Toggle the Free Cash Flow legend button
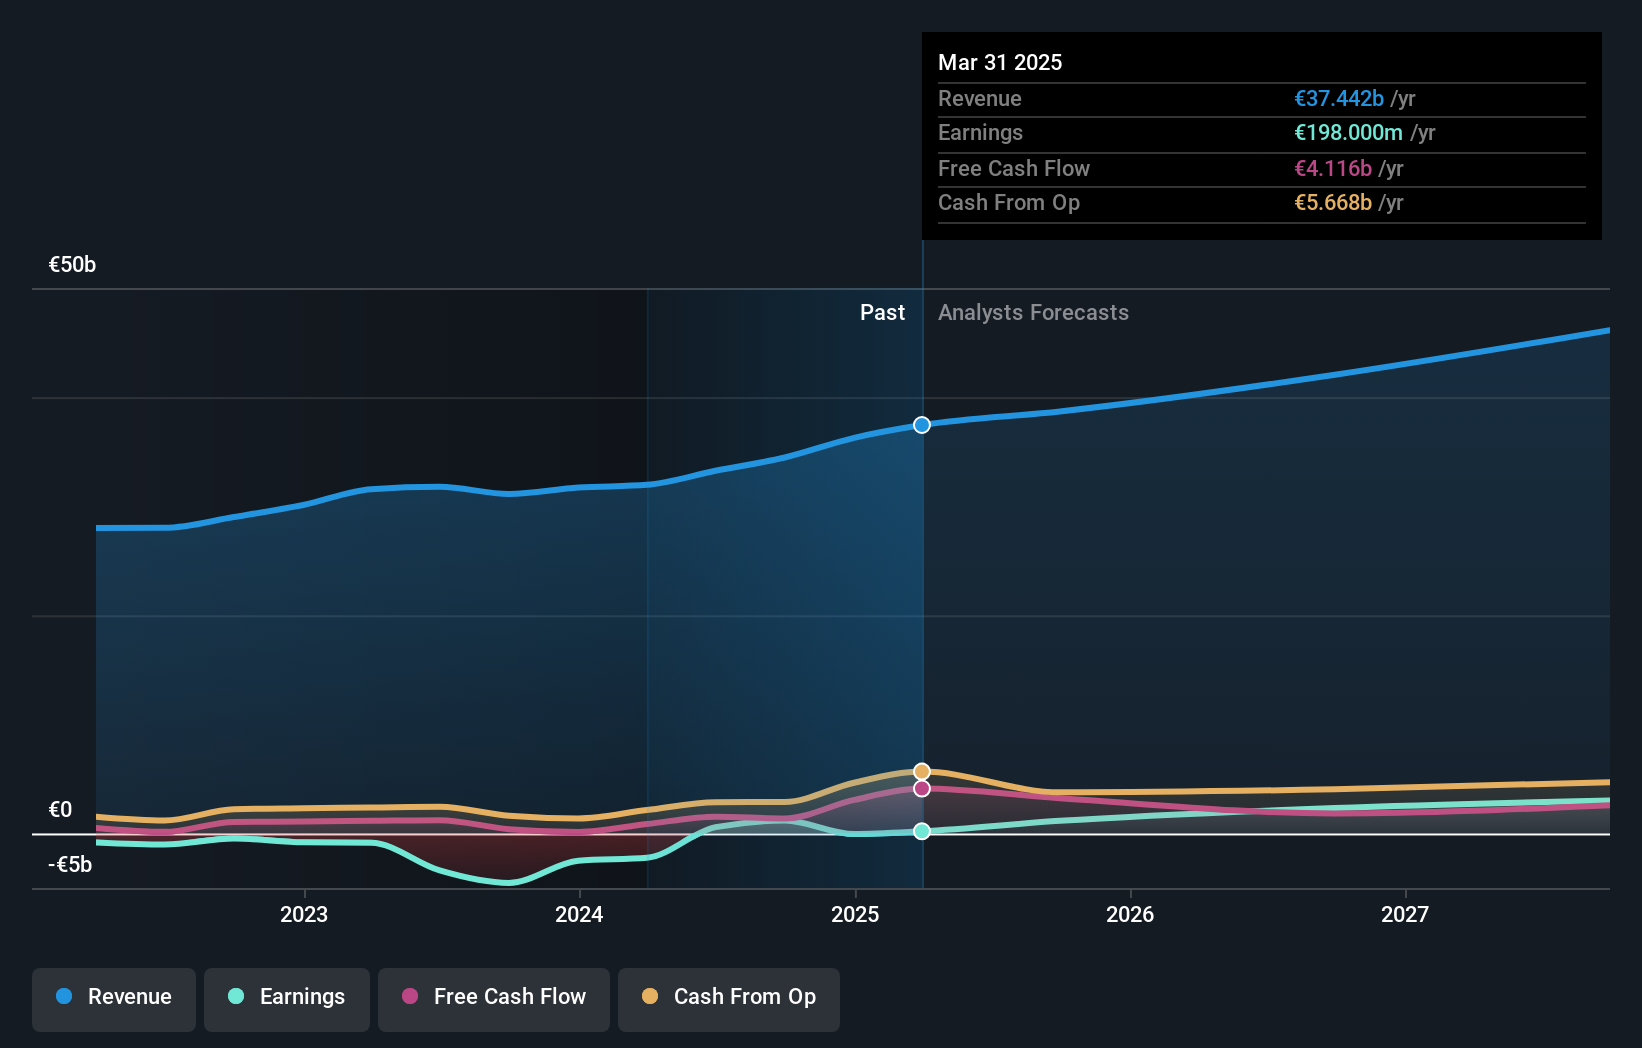 [494, 999]
